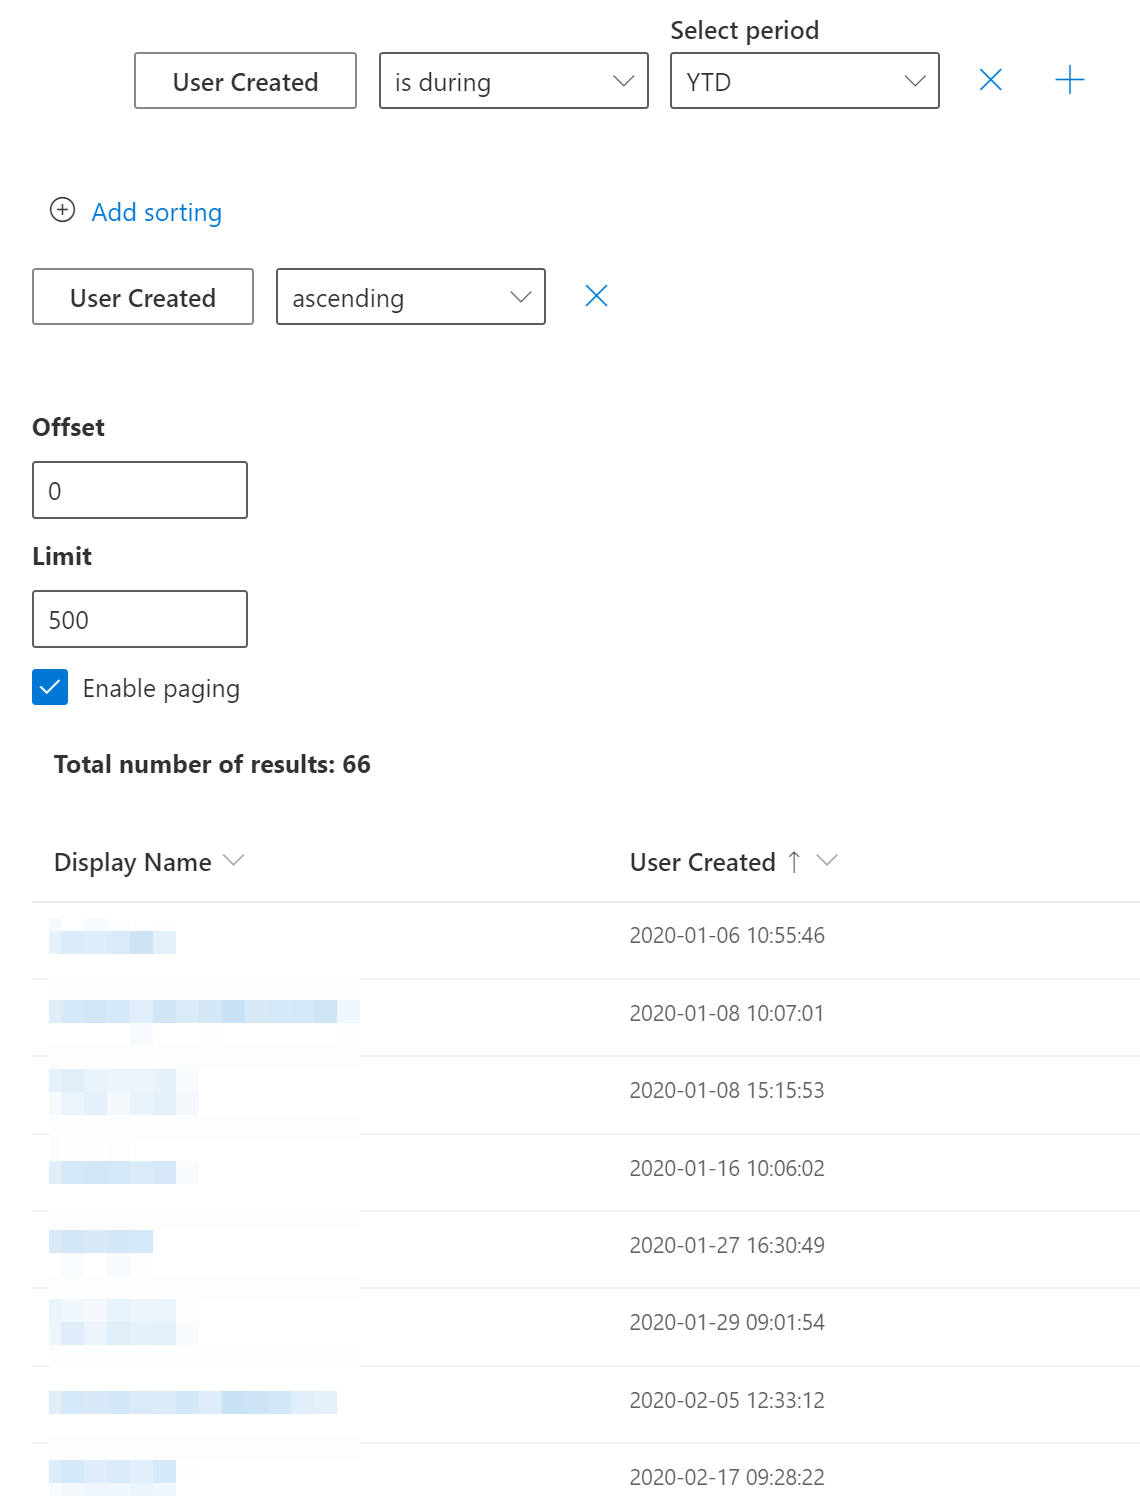Change the ascending sort order dropdown
This screenshot has height=1509, width=1140.
(410, 297)
